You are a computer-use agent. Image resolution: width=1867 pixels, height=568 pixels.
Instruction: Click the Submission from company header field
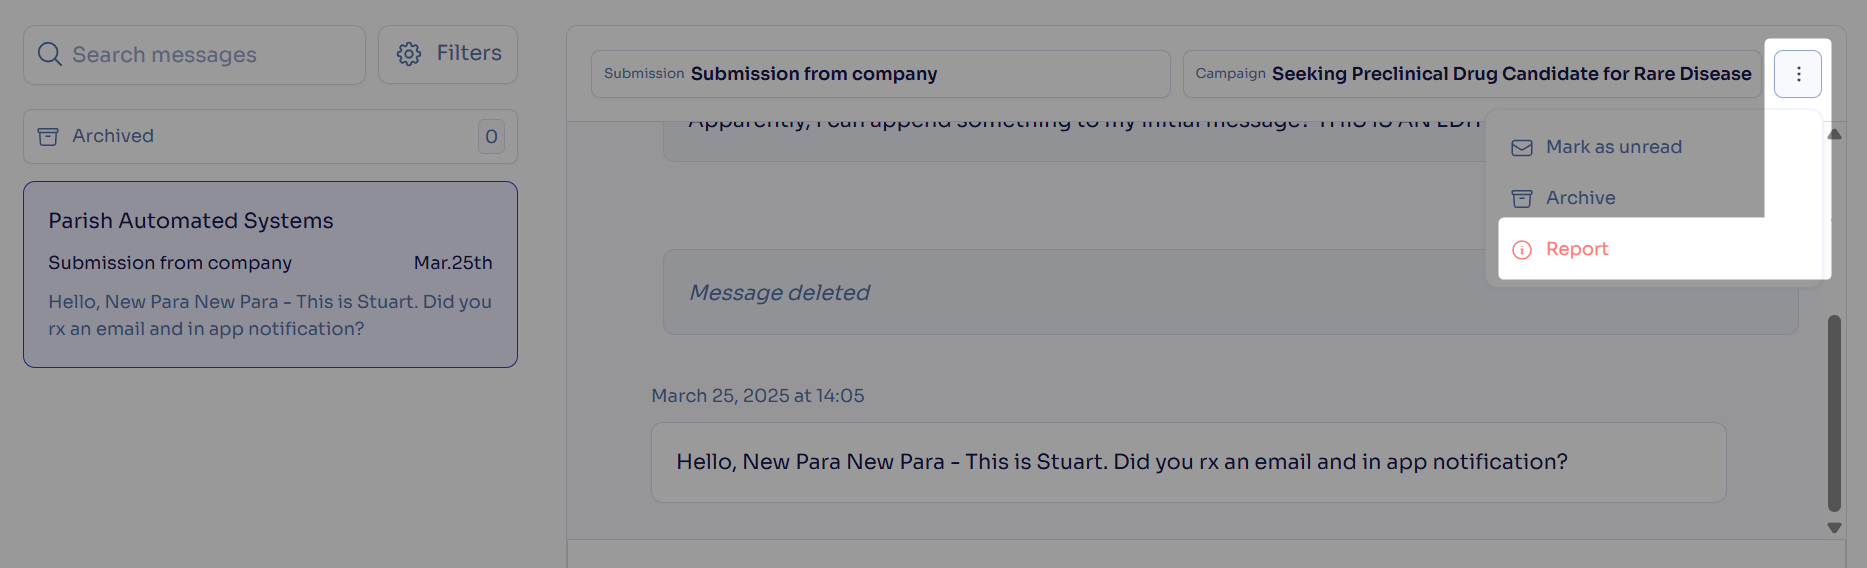880,74
